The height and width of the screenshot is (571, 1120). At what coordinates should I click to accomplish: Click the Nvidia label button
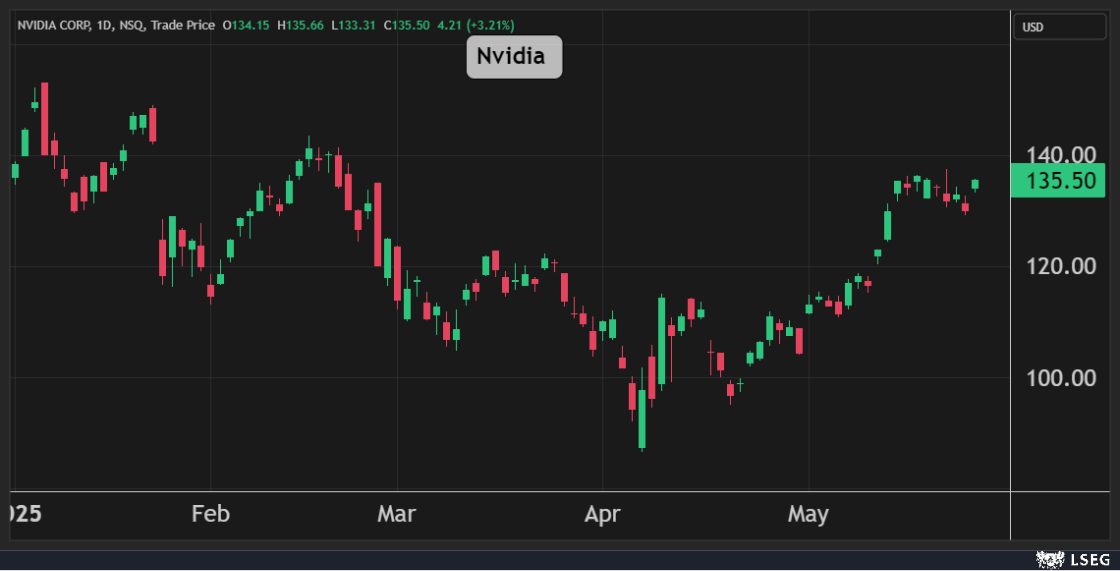click(514, 56)
